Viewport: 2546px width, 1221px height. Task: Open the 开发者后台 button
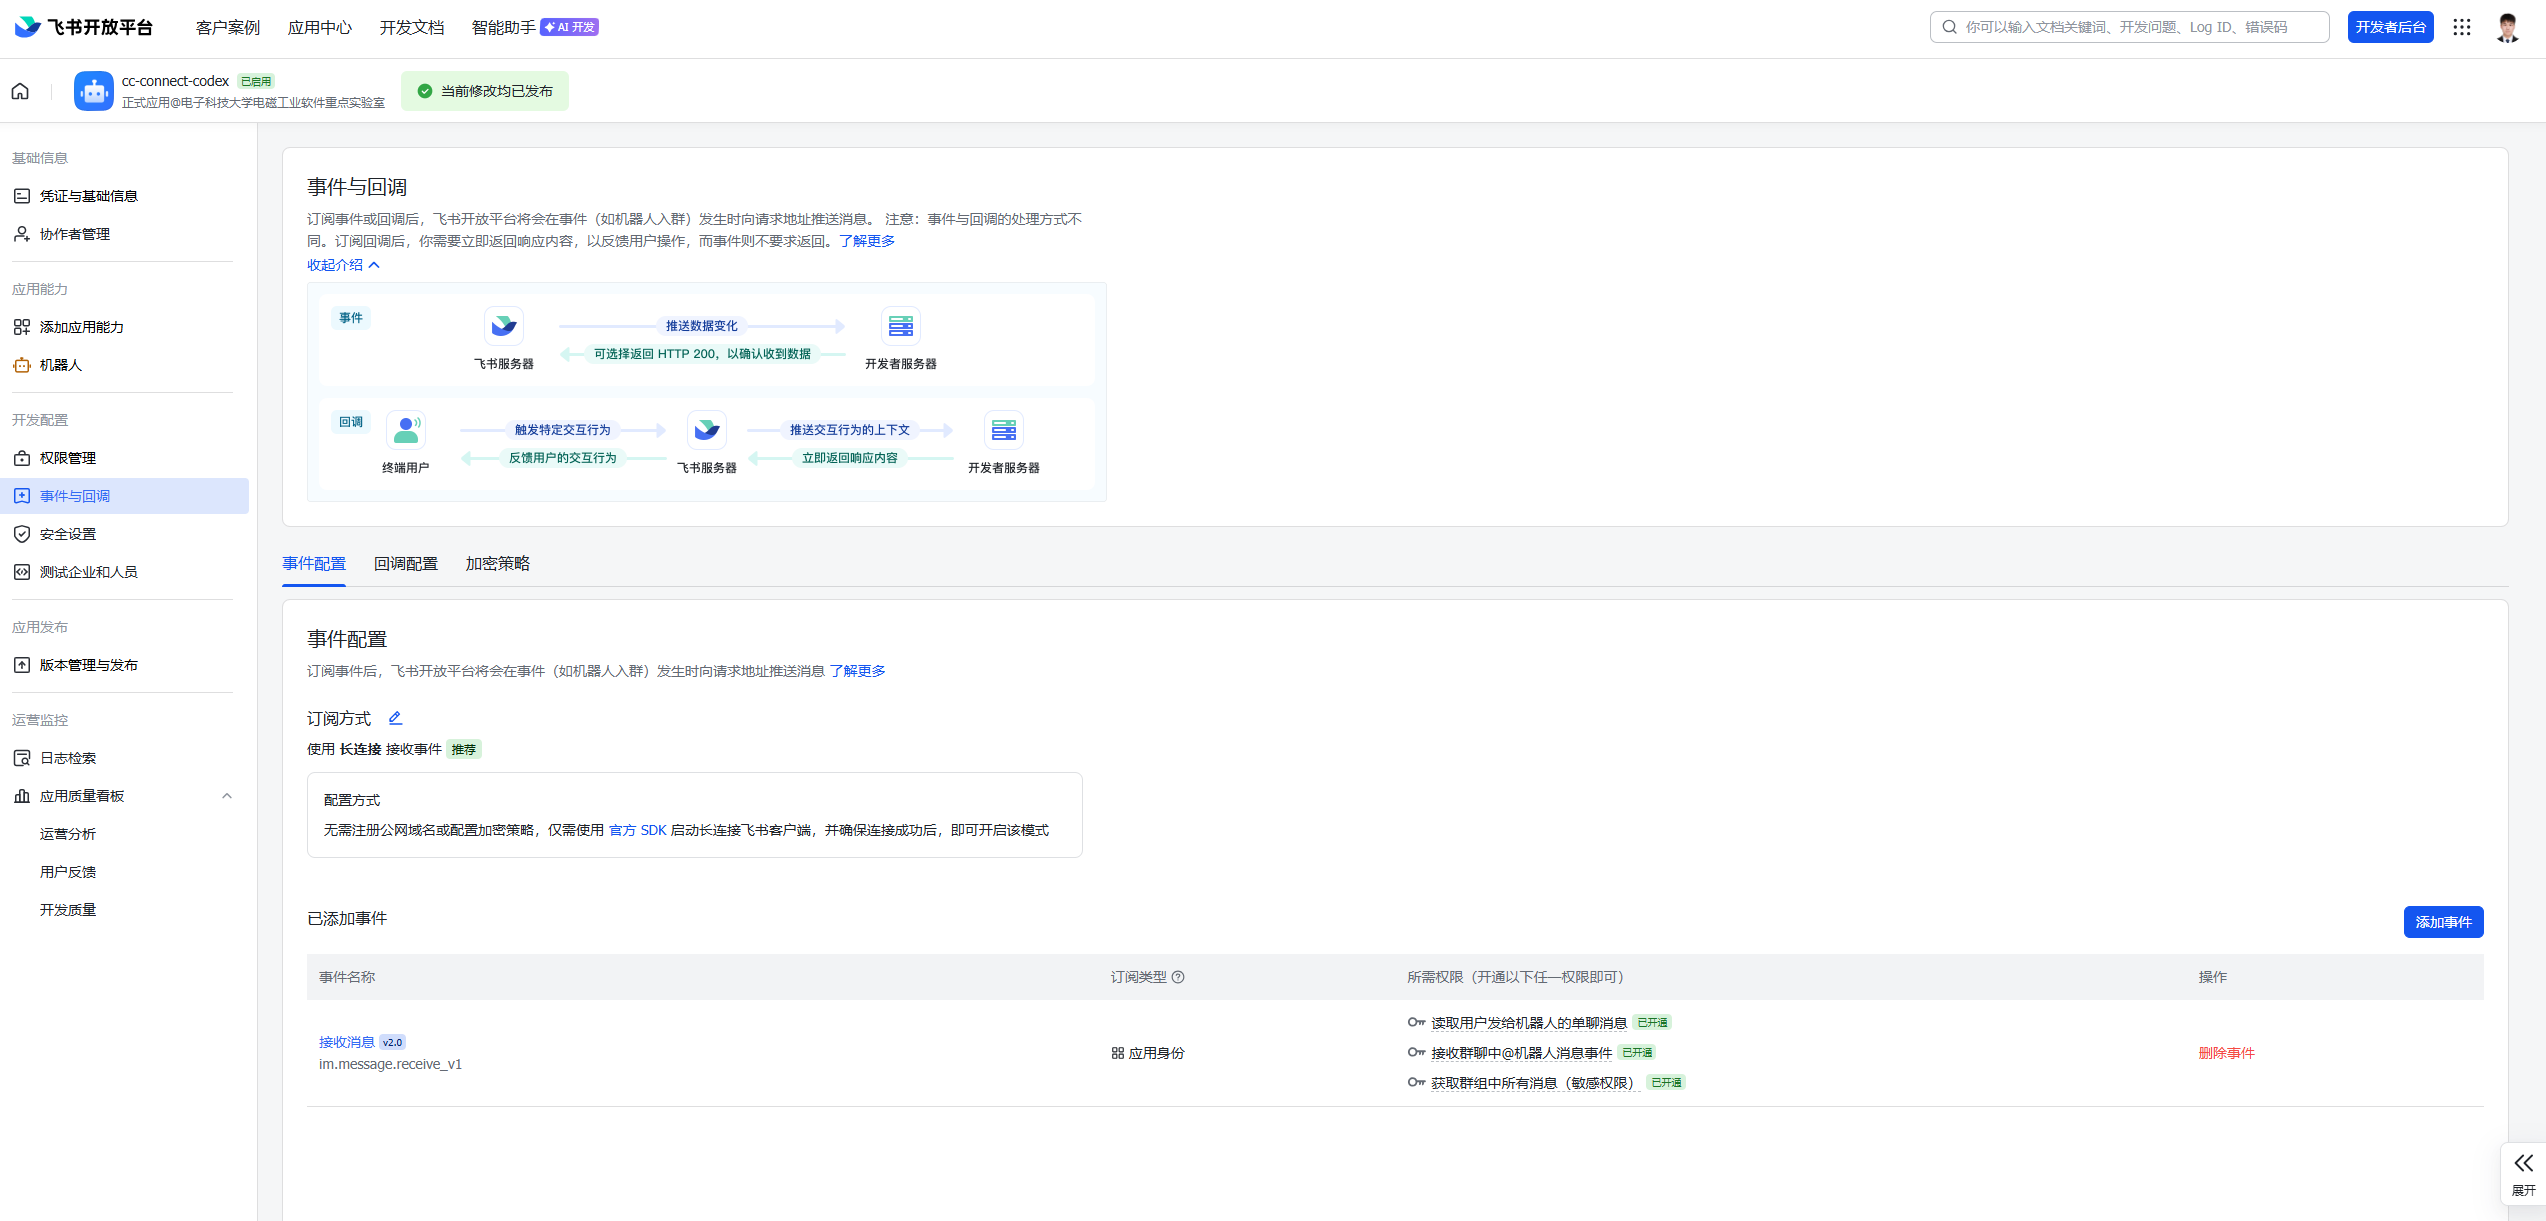tap(2390, 27)
